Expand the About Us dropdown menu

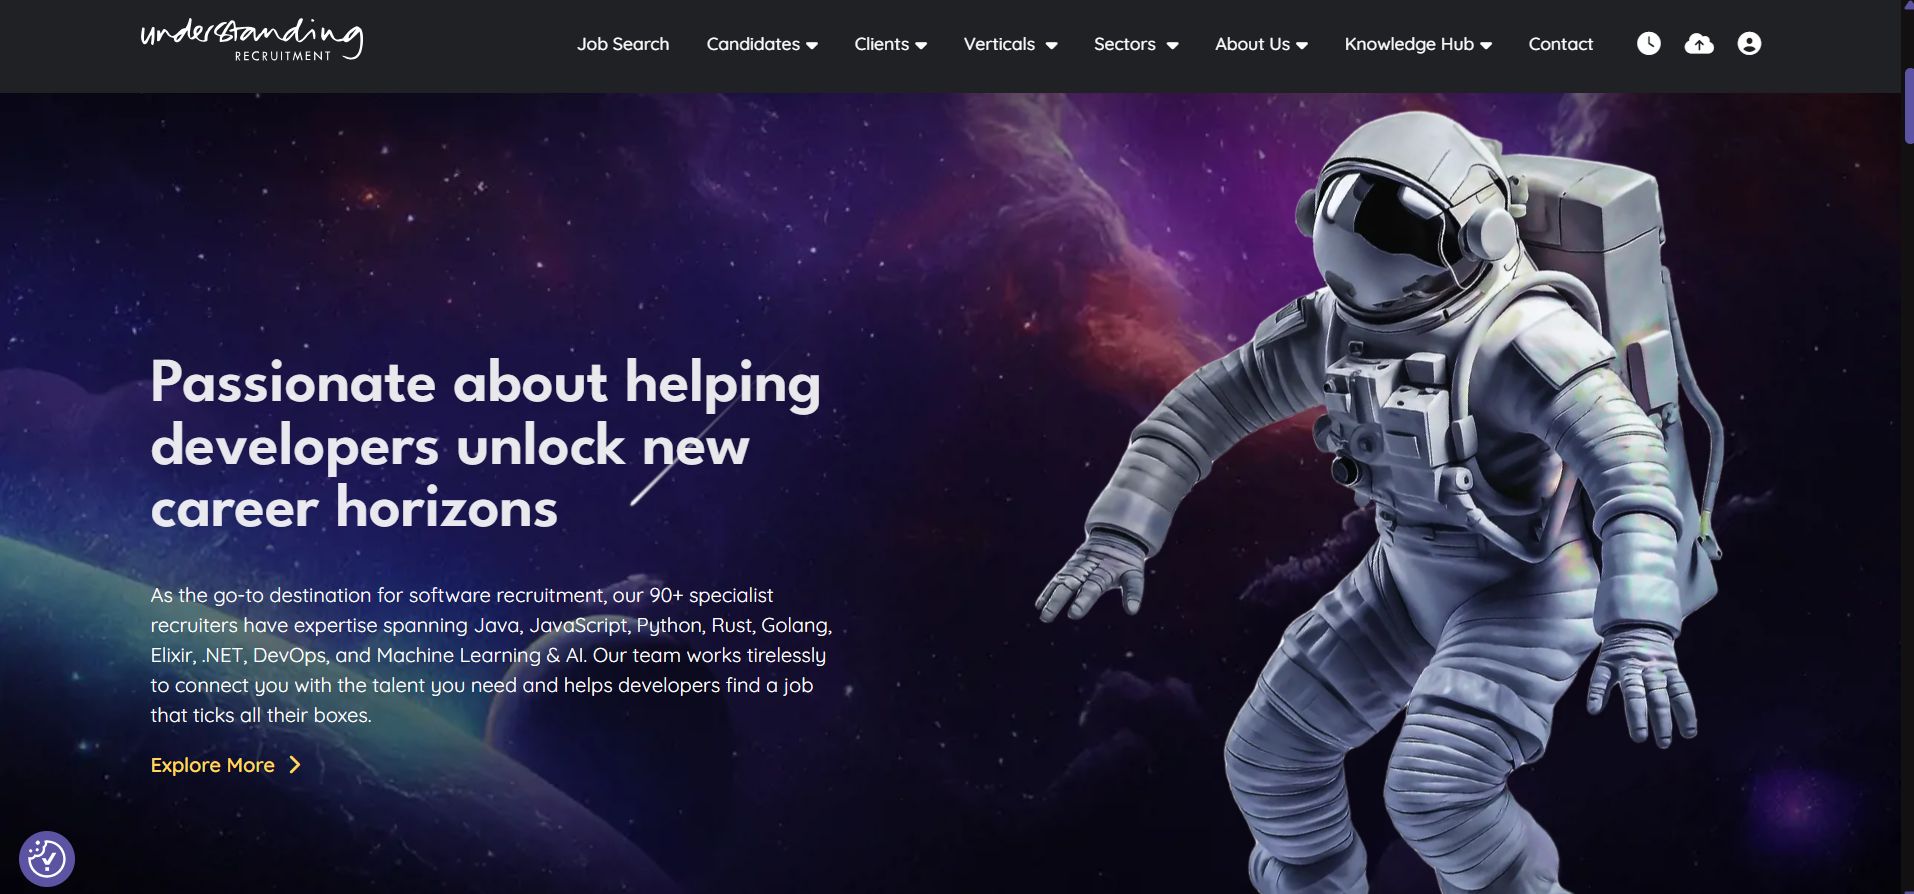tap(1261, 44)
